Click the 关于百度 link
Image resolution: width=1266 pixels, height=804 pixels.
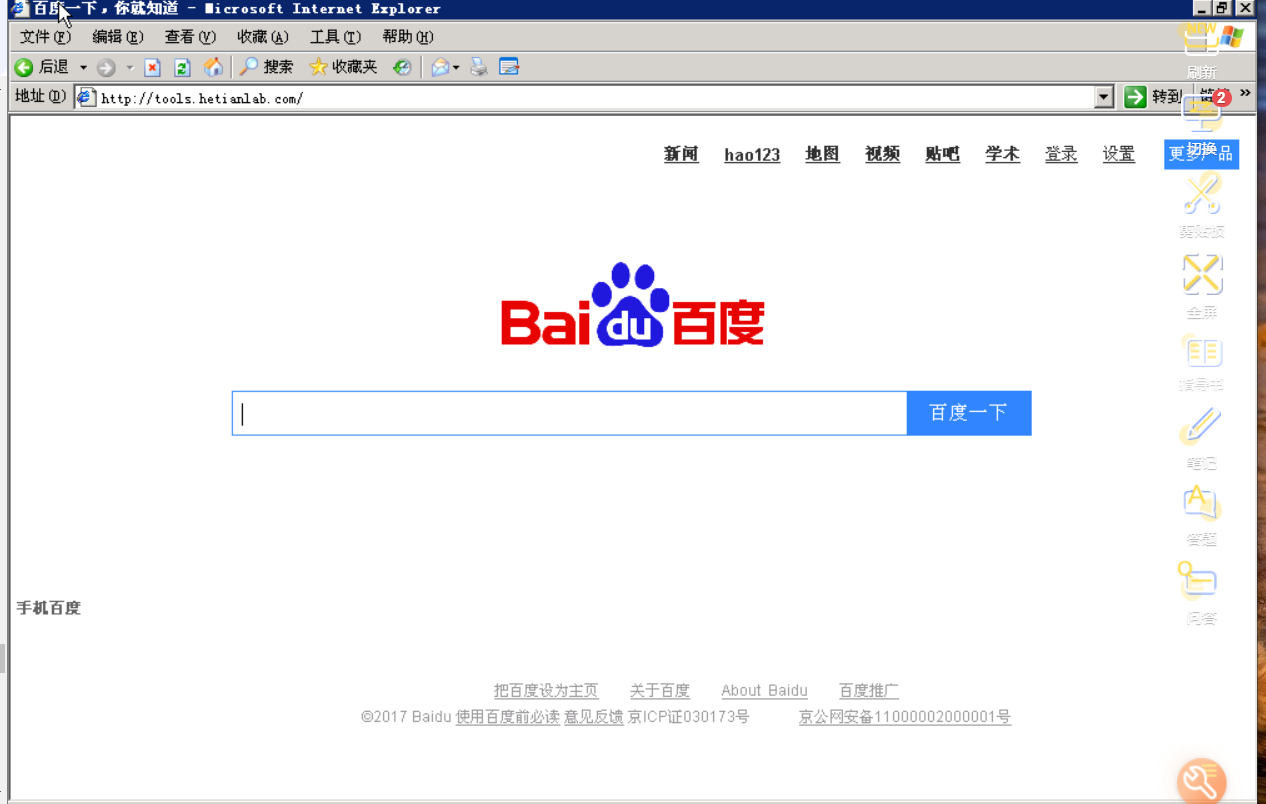coord(660,691)
